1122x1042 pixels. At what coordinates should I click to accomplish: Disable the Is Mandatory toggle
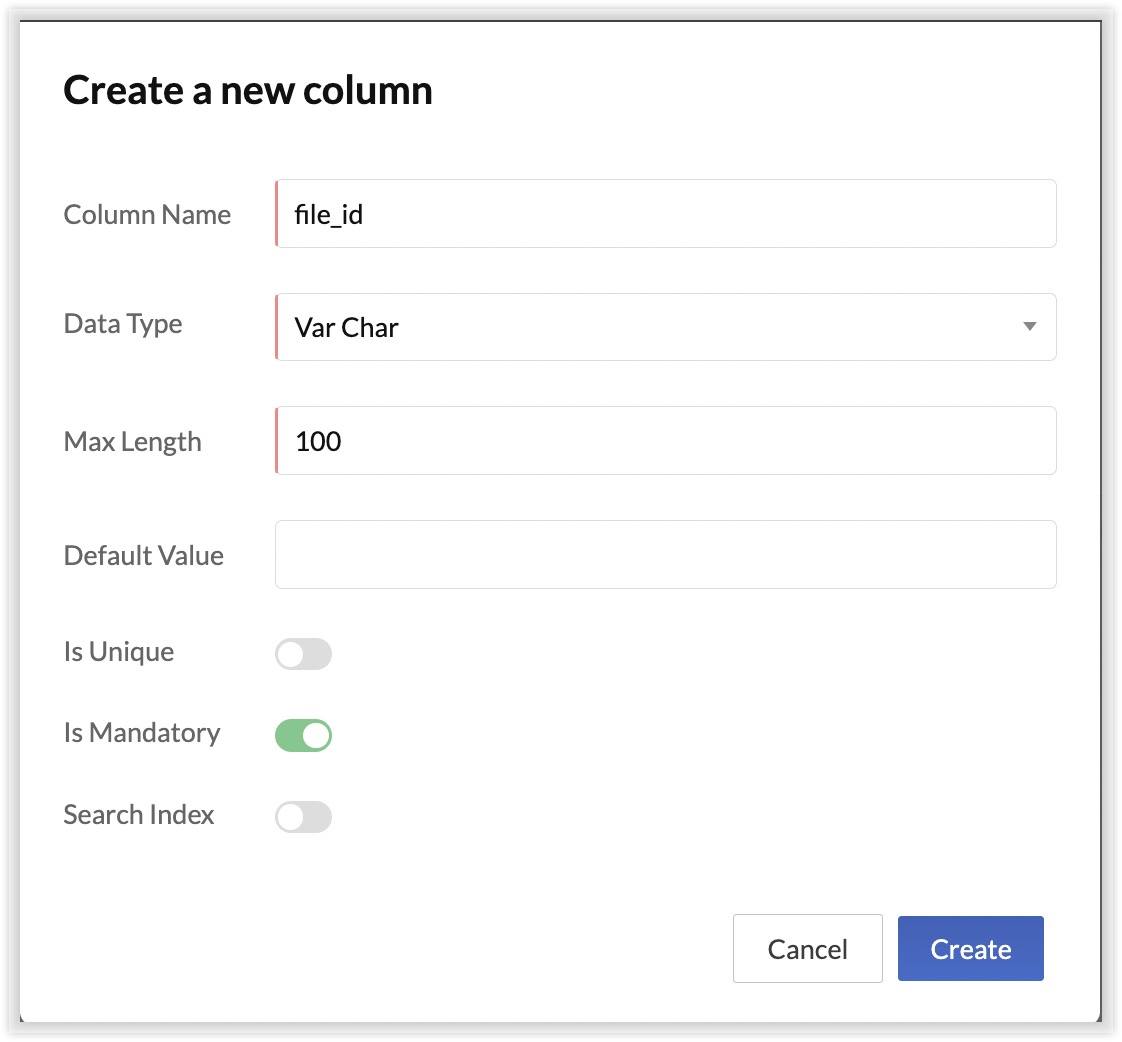[303, 736]
